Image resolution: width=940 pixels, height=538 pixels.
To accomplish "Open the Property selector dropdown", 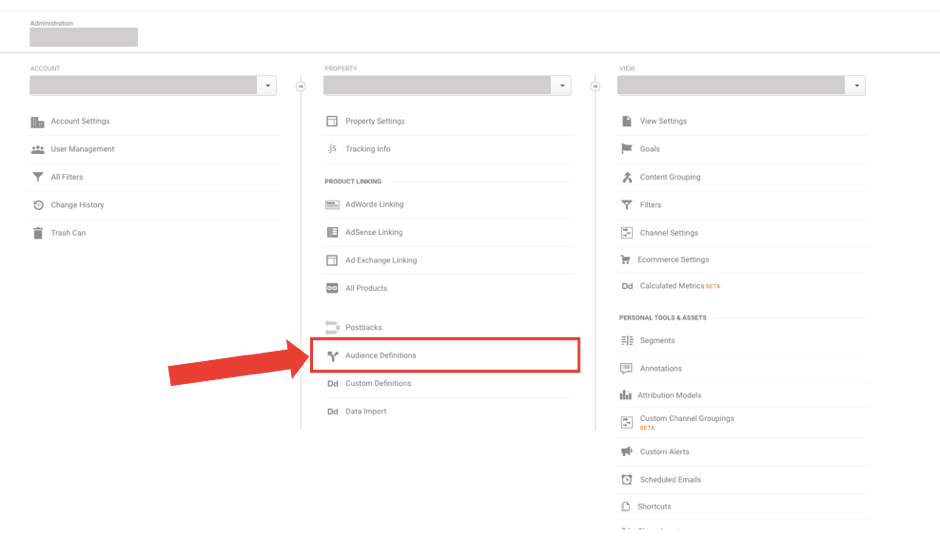I will pos(562,86).
